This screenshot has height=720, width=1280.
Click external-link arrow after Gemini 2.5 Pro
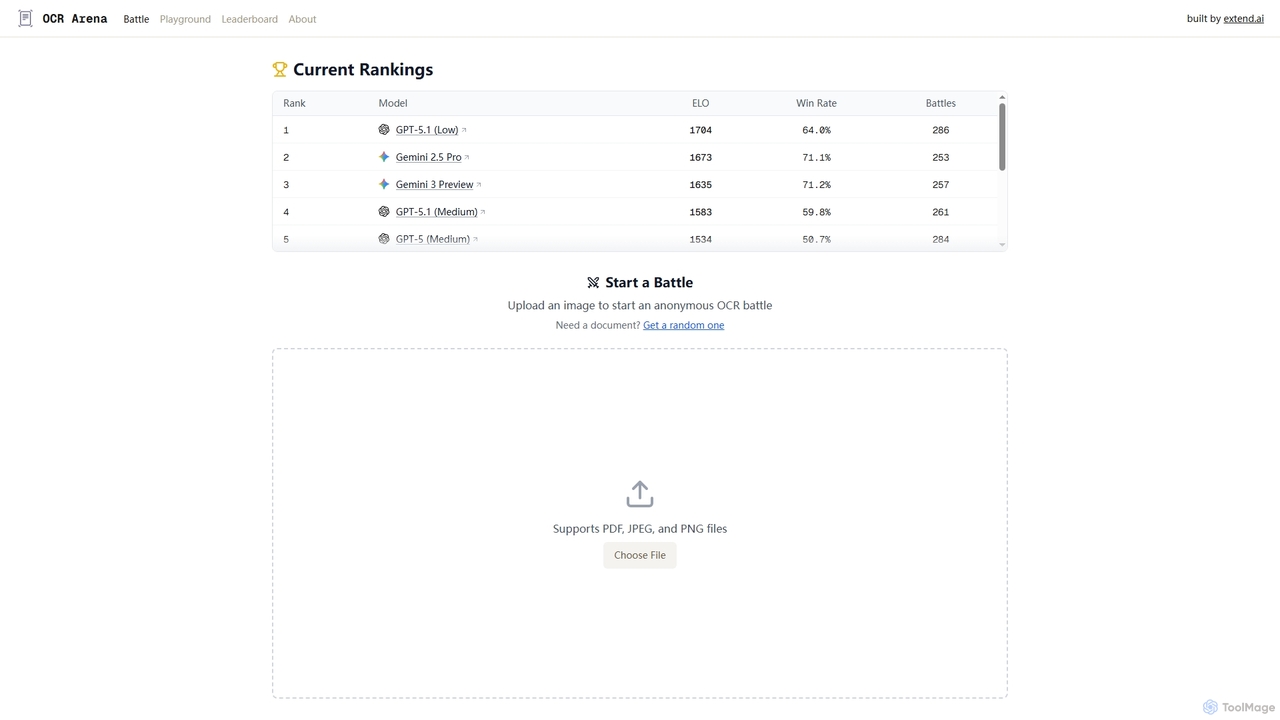tap(467, 157)
